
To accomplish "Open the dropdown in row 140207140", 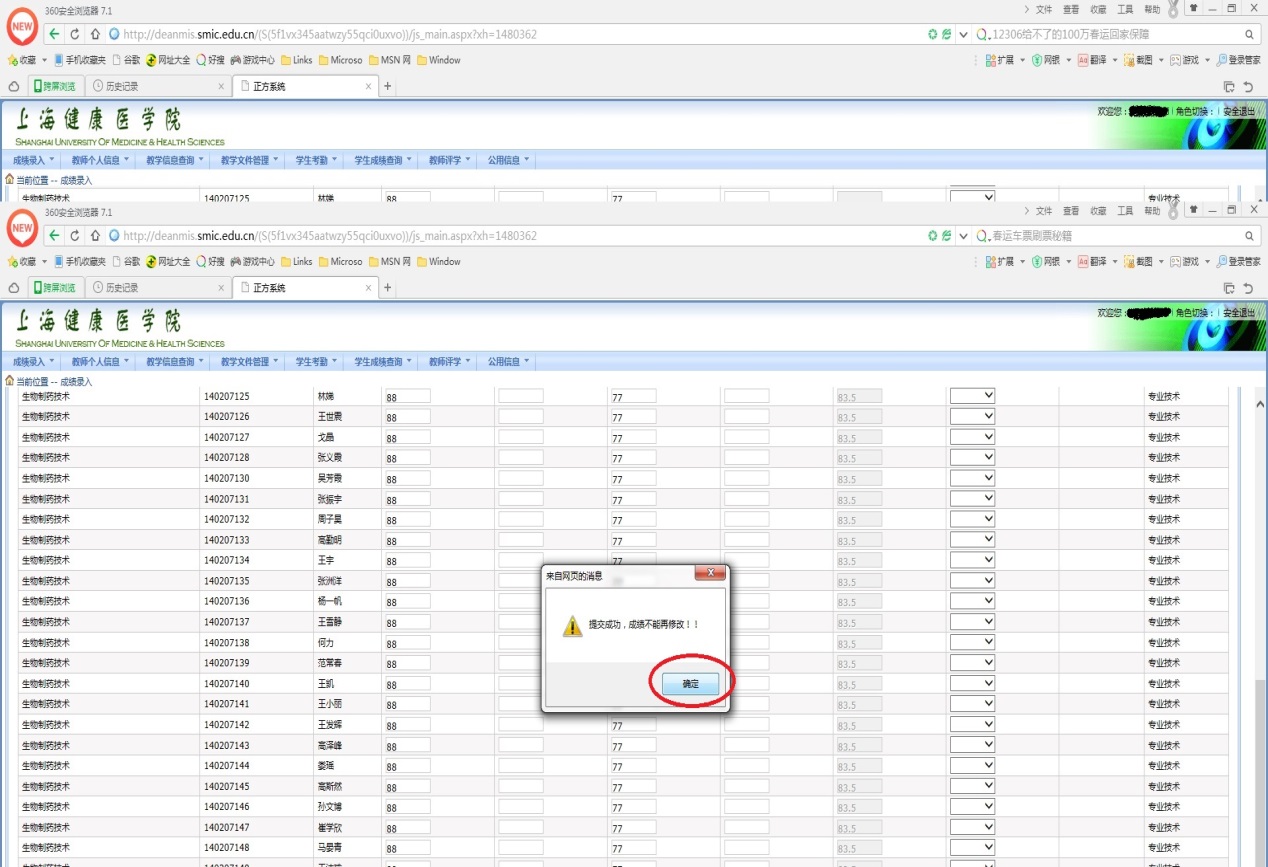I will click(972, 683).
